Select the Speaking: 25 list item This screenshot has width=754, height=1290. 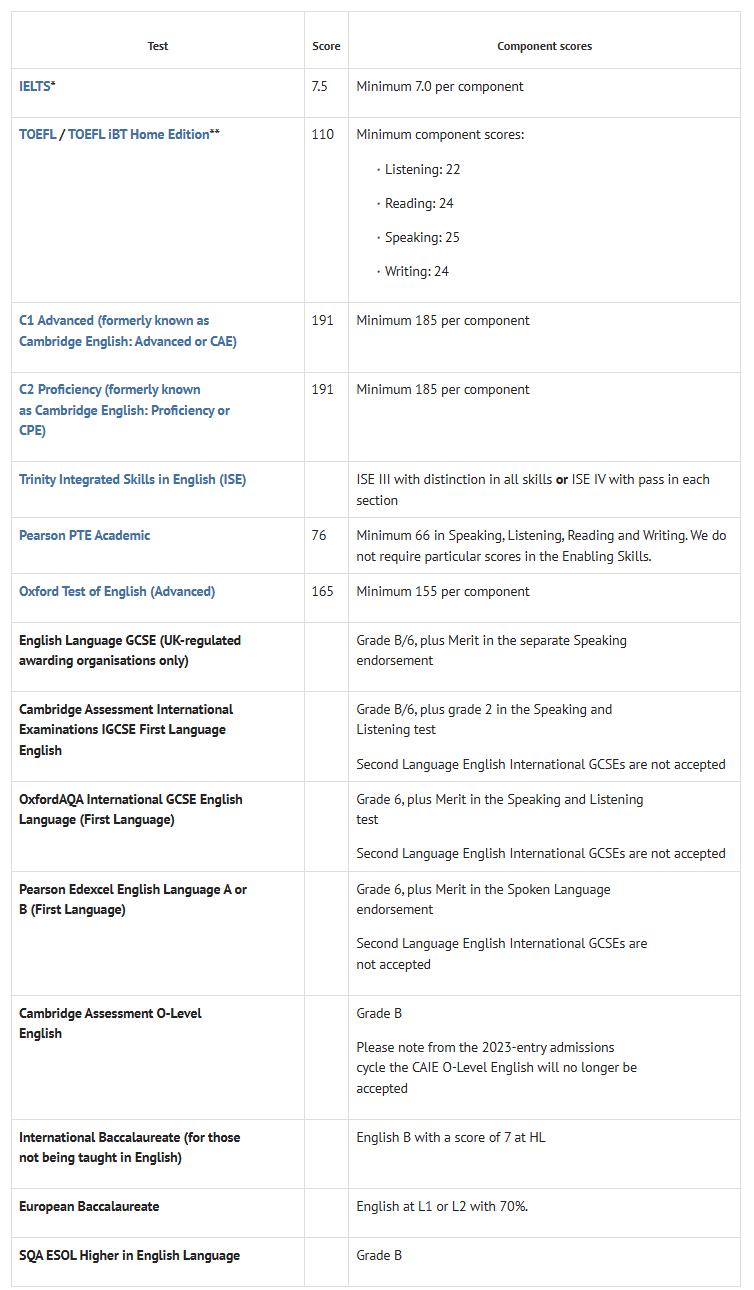click(x=422, y=238)
